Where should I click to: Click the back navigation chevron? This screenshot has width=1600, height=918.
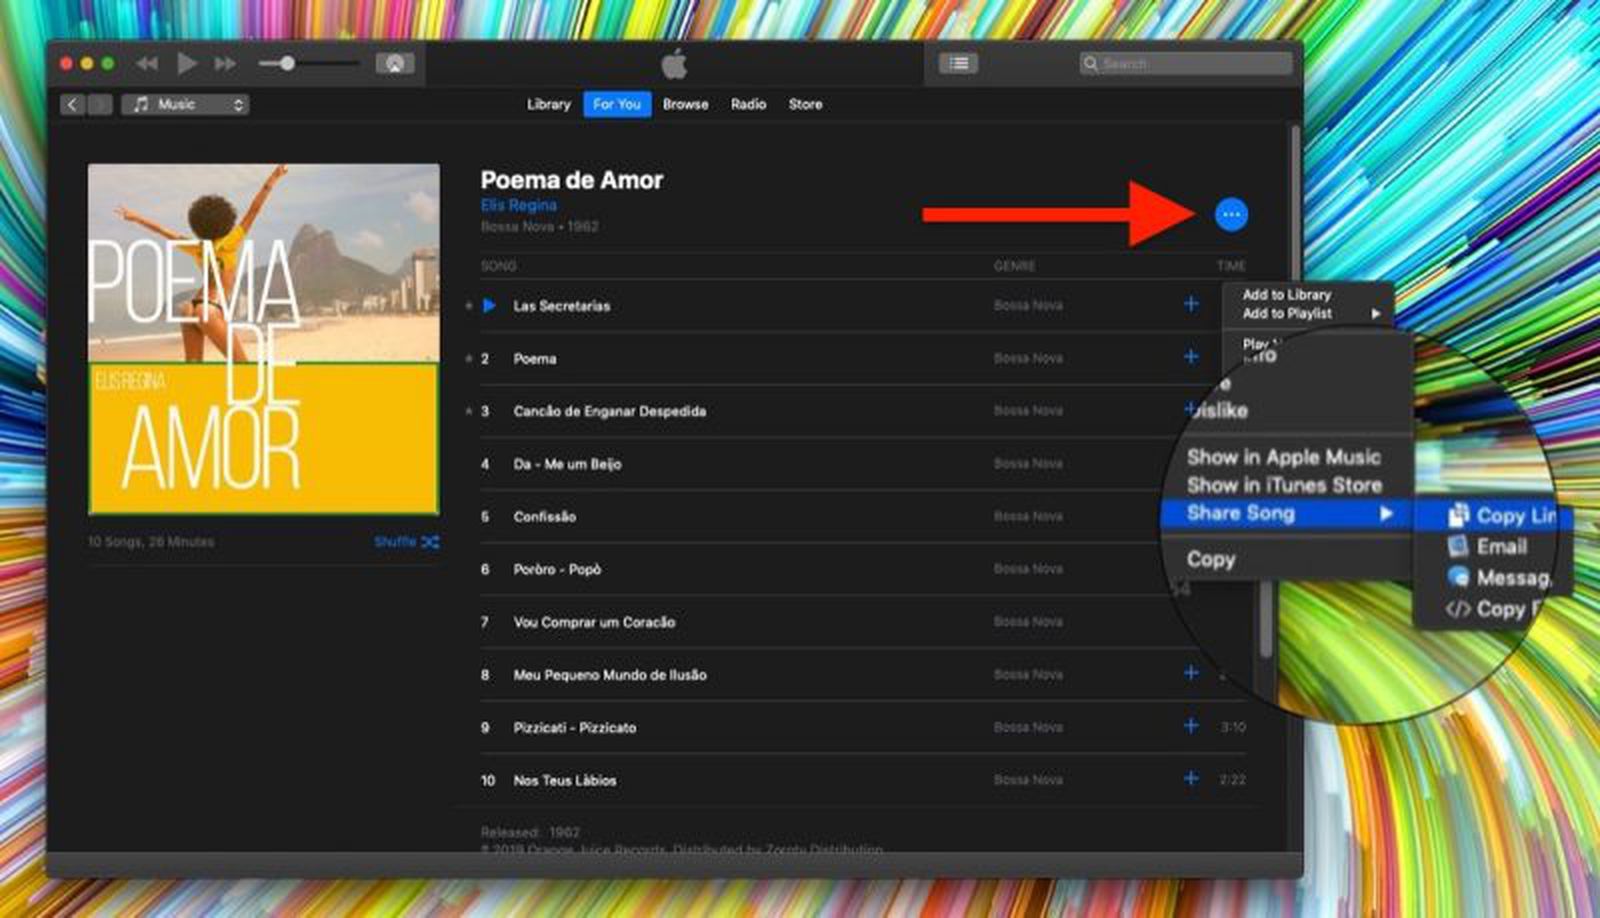[x=72, y=104]
